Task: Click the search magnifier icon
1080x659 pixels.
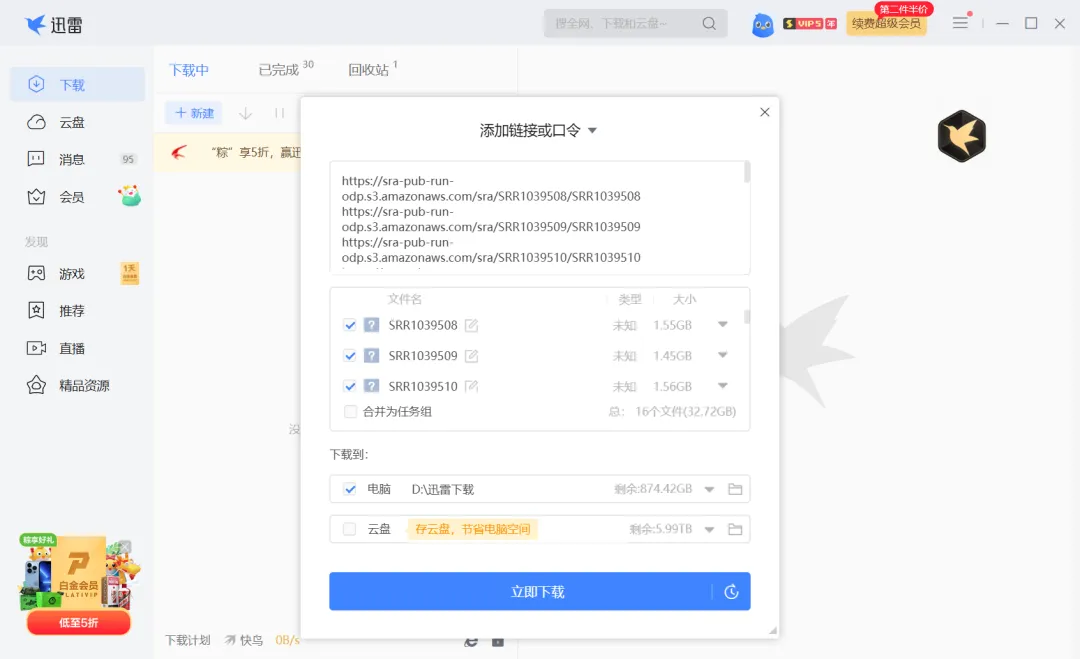Action: [709, 23]
